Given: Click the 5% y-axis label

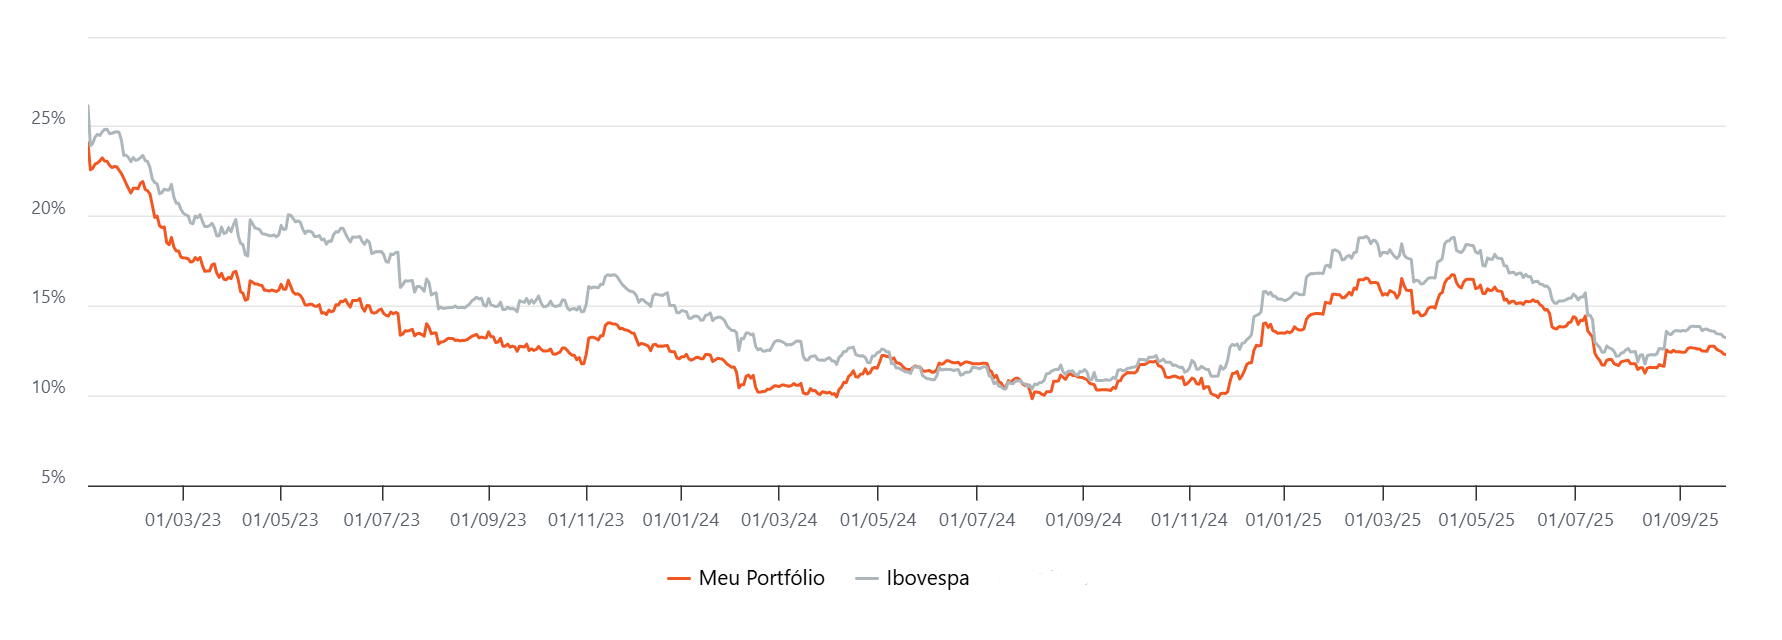Looking at the screenshot, I should tap(53, 478).
